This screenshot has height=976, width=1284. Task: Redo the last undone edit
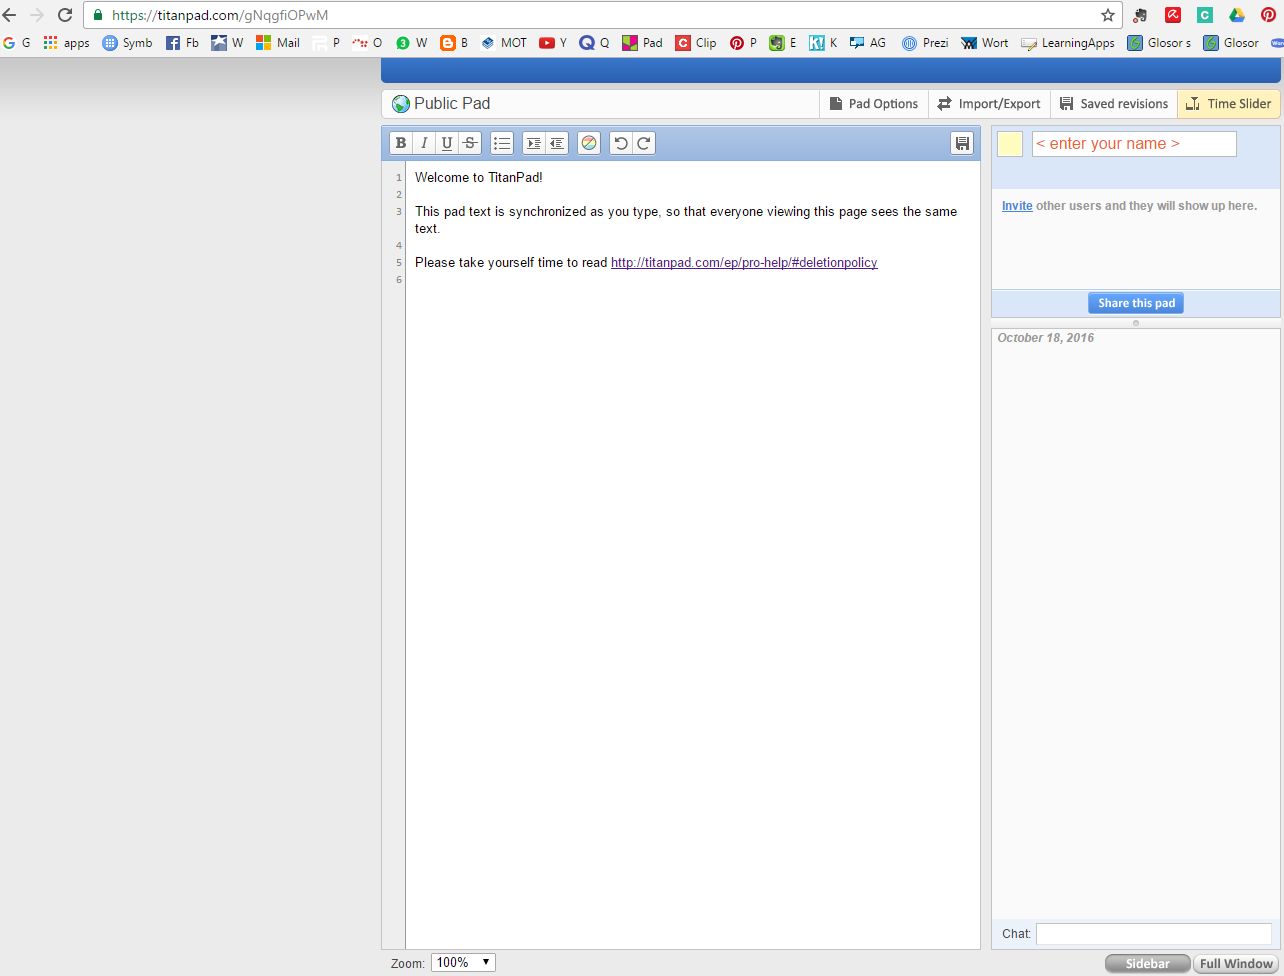644,143
